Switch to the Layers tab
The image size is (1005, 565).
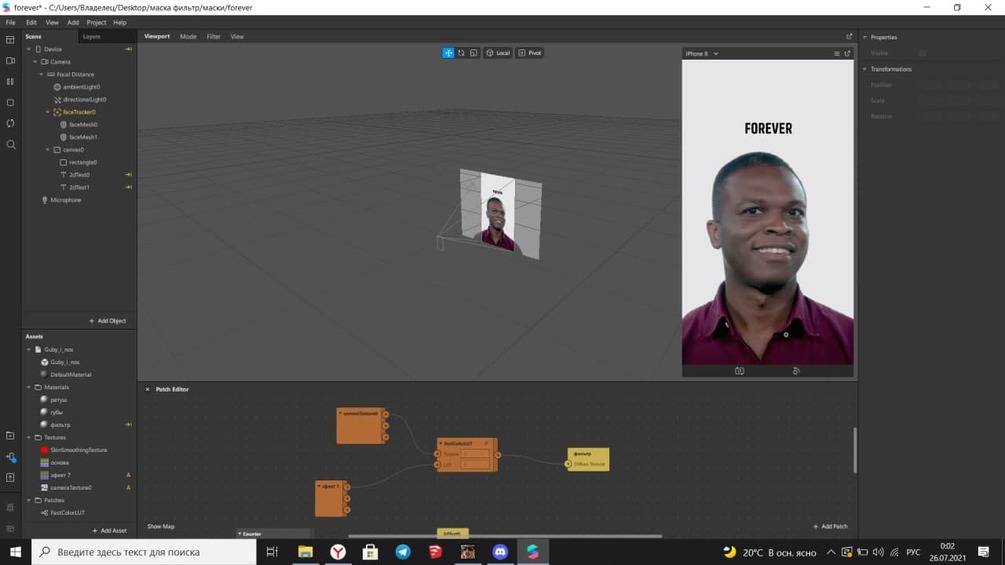[x=92, y=37]
